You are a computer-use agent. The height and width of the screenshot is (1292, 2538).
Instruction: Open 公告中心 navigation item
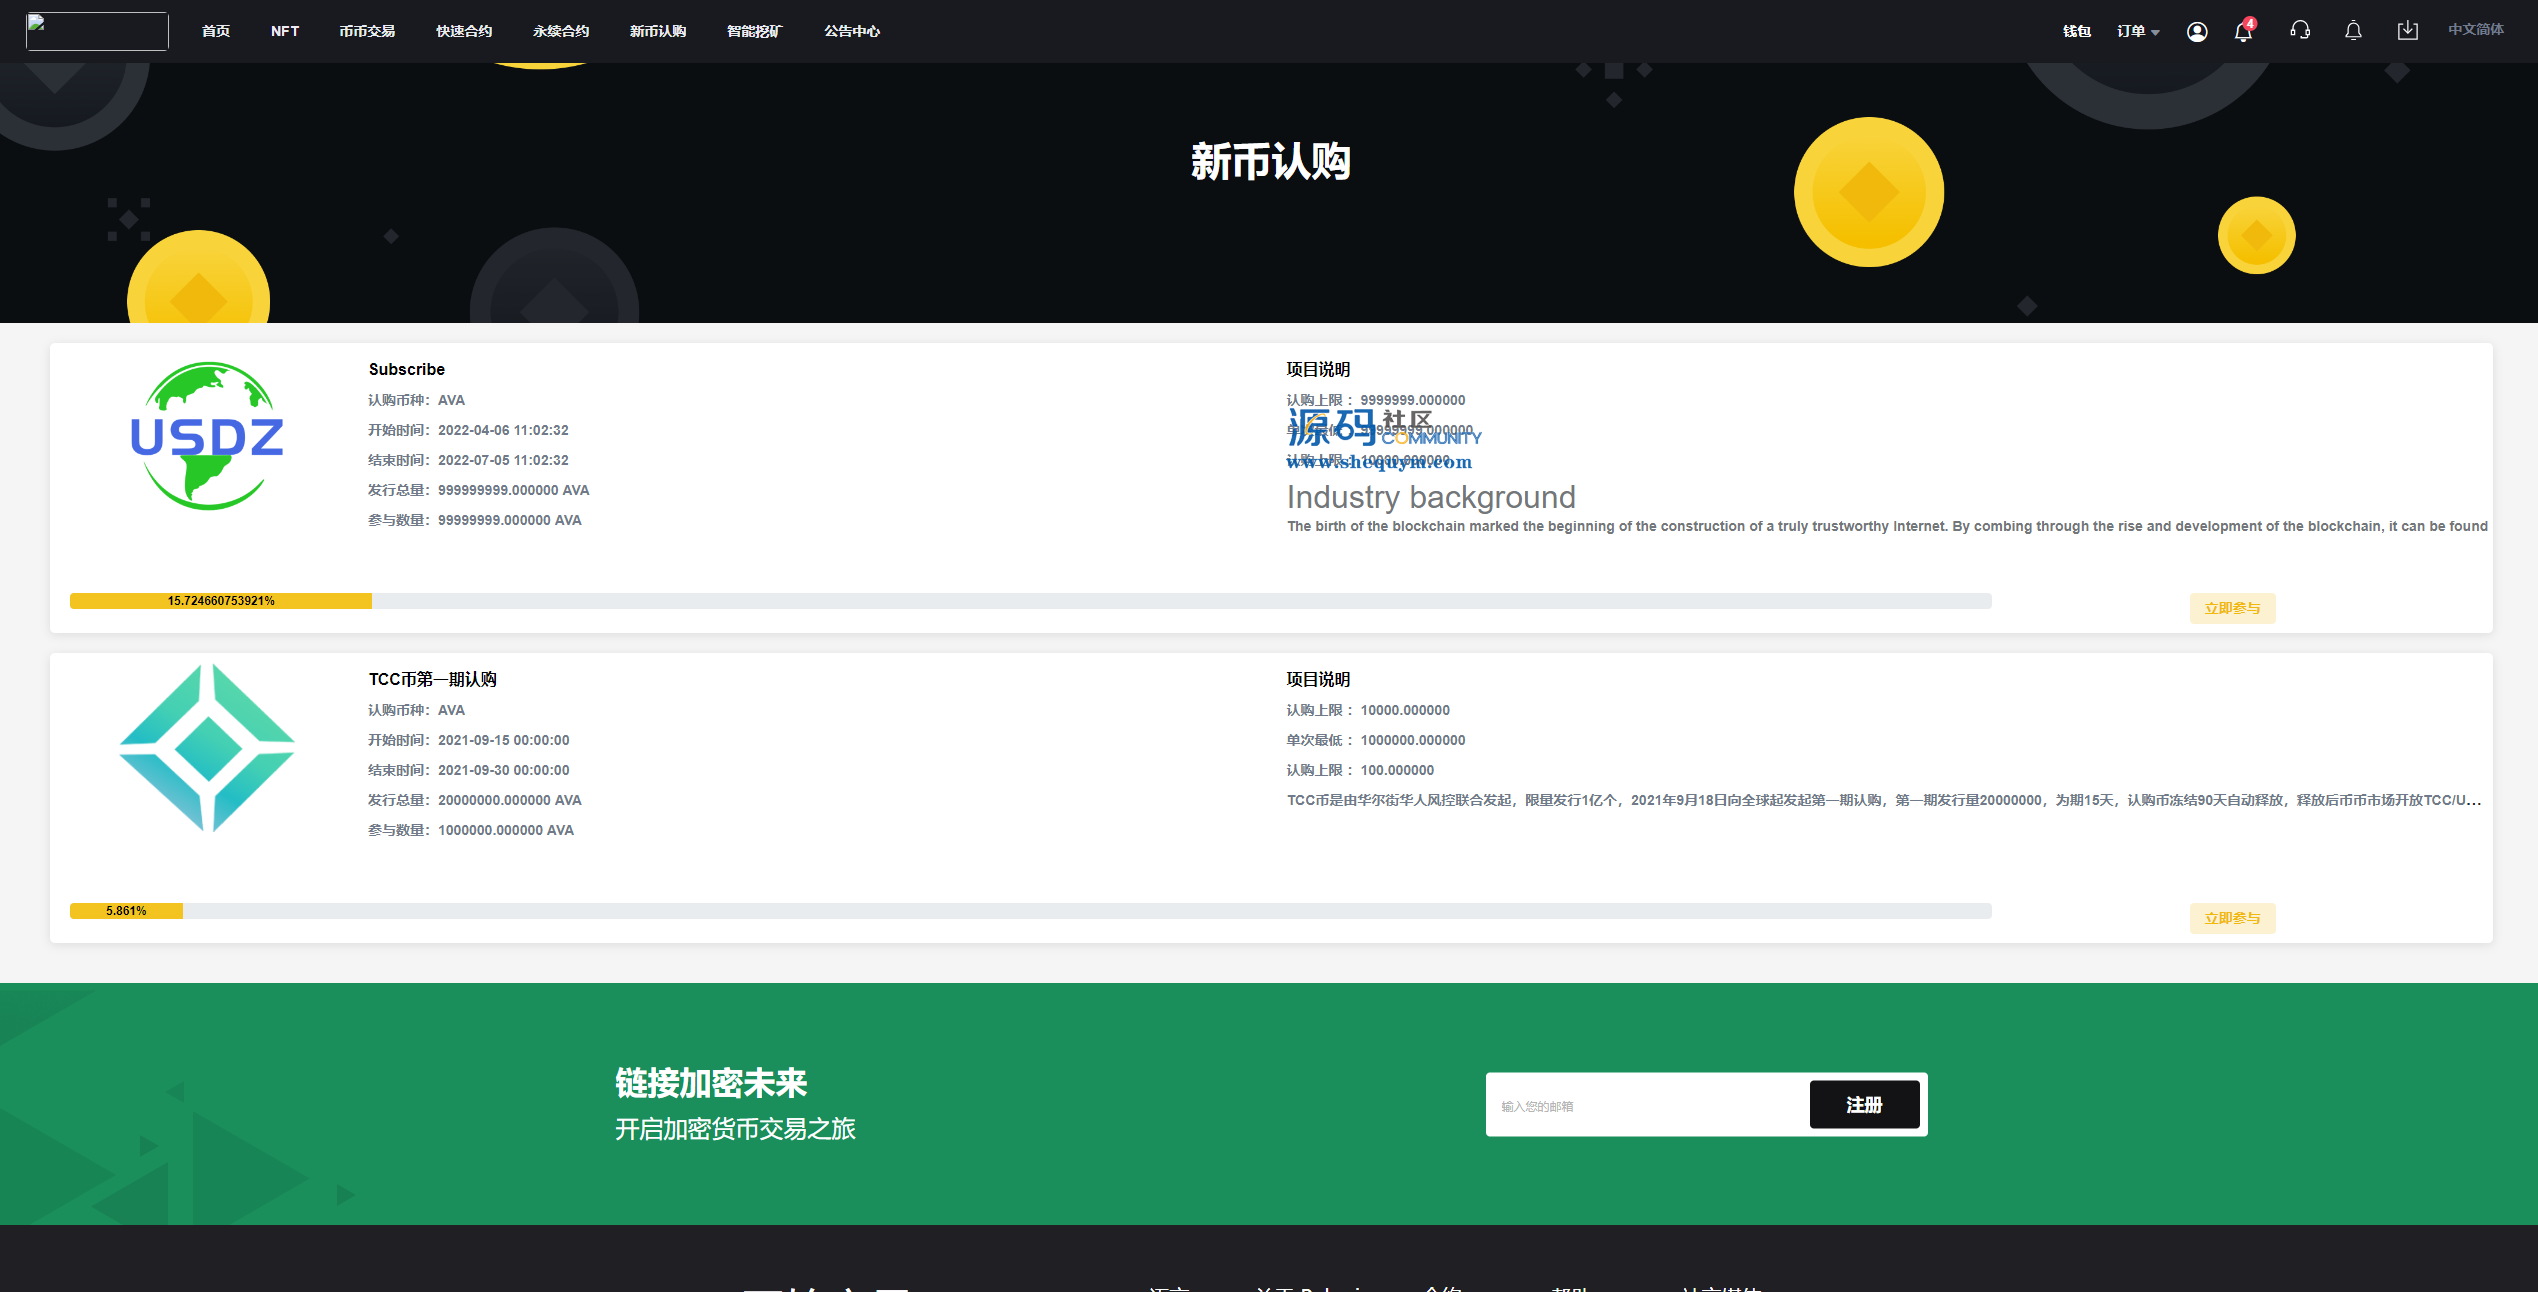[852, 31]
